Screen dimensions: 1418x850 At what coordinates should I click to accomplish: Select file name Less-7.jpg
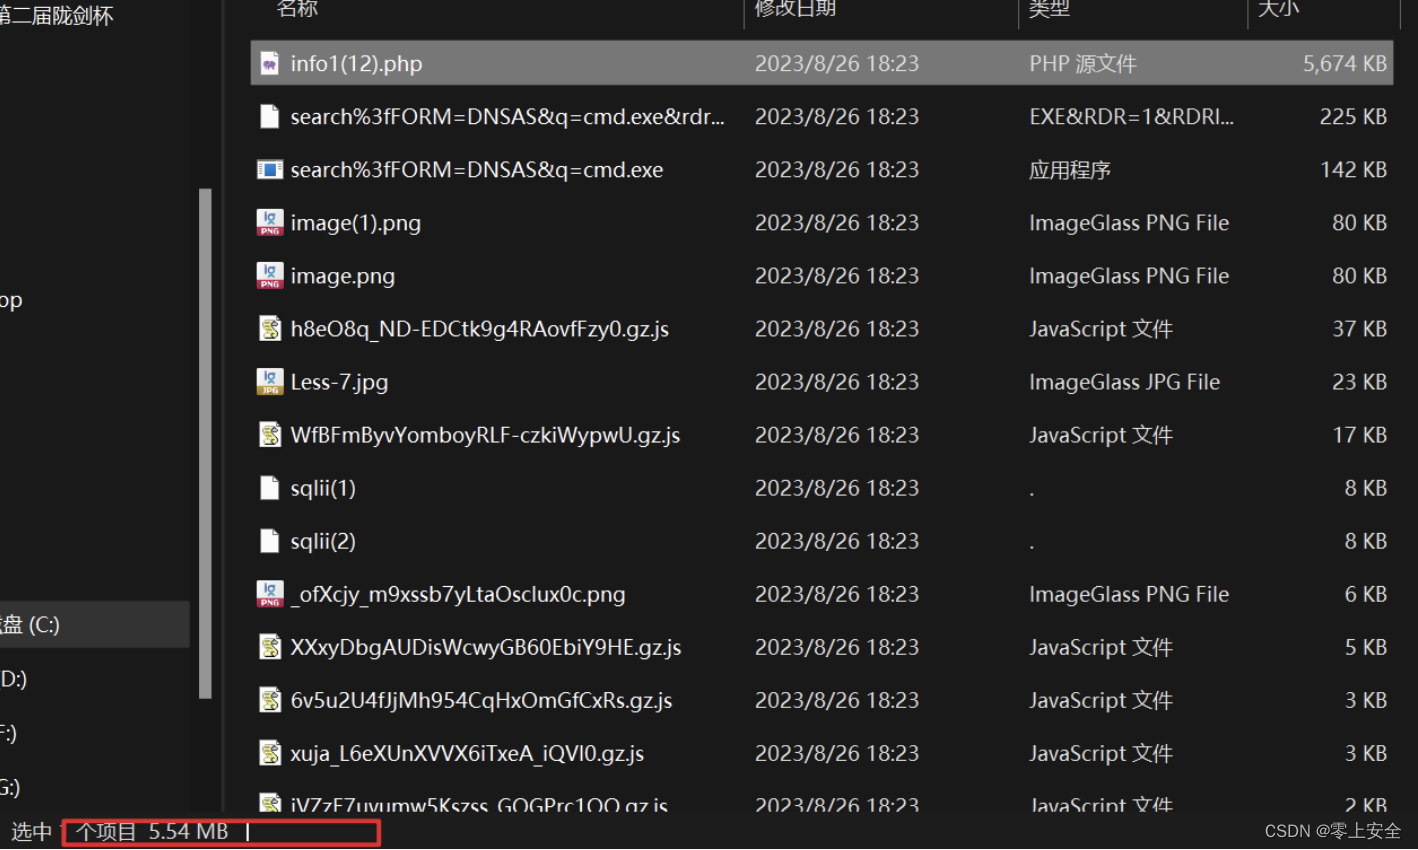[339, 382]
